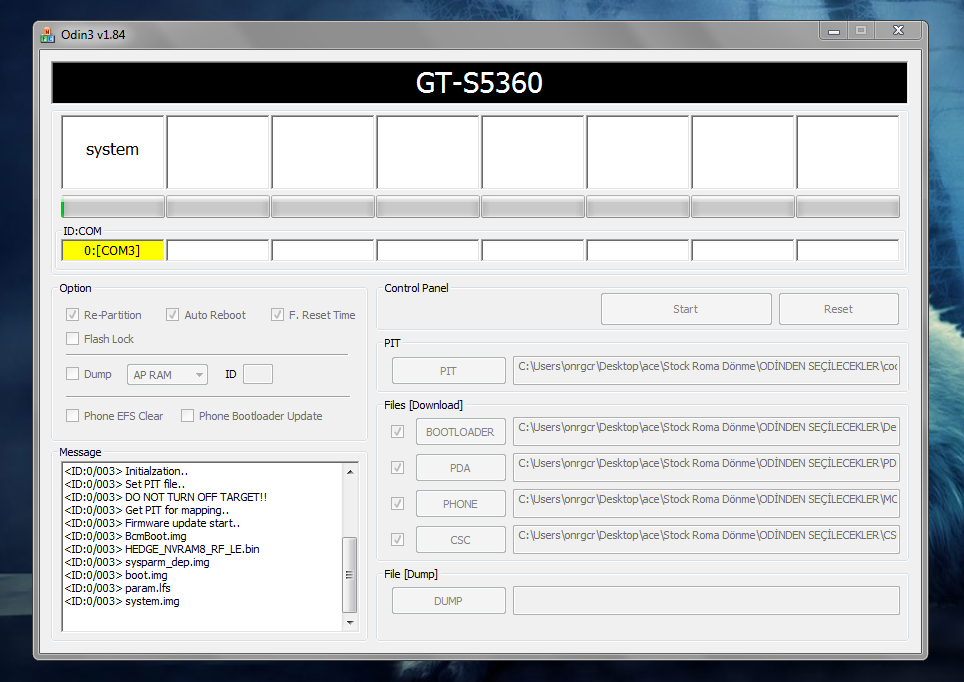Click Message log scroll down arrow
Screen dimensions: 964x682
click(350, 622)
